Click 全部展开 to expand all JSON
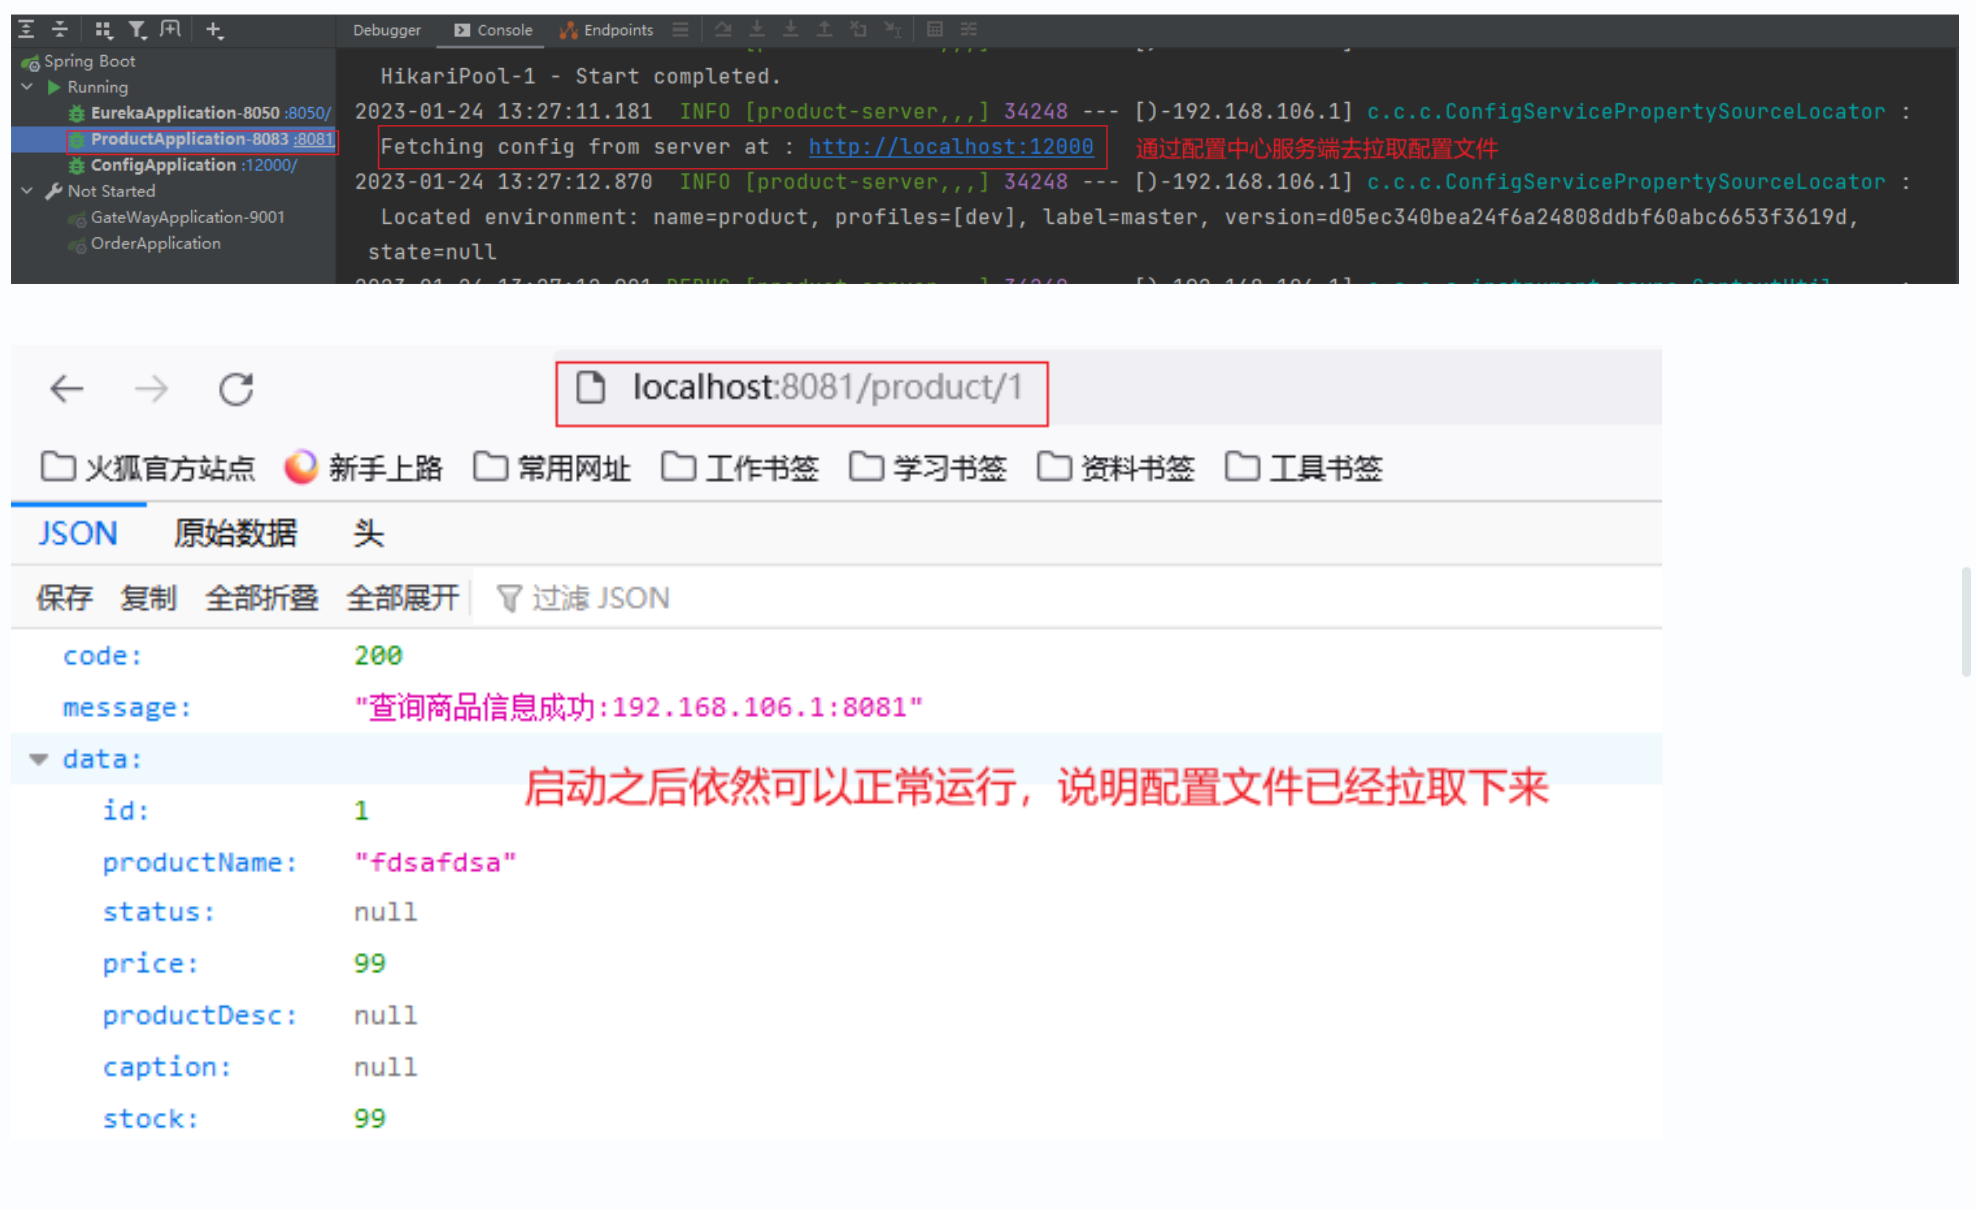This screenshot has height=1210, width=1976. (403, 598)
